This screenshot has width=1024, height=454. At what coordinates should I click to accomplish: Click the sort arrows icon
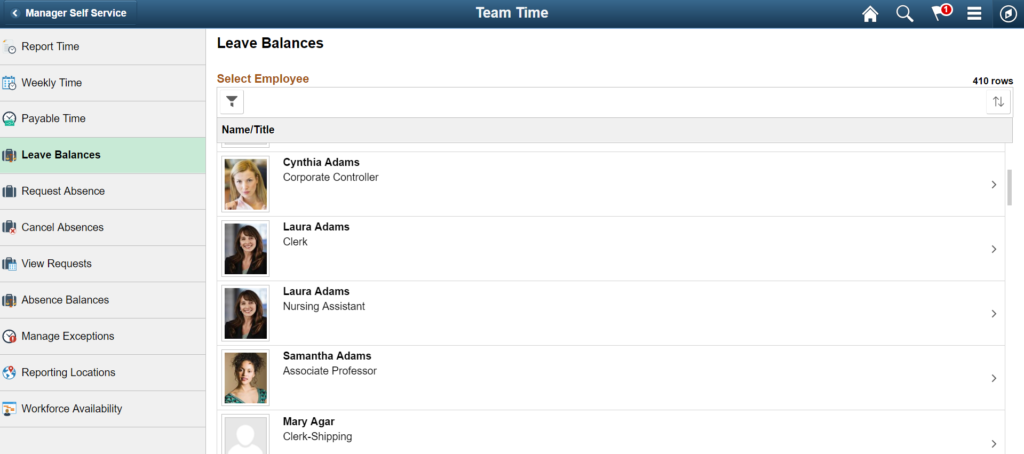click(x=998, y=102)
